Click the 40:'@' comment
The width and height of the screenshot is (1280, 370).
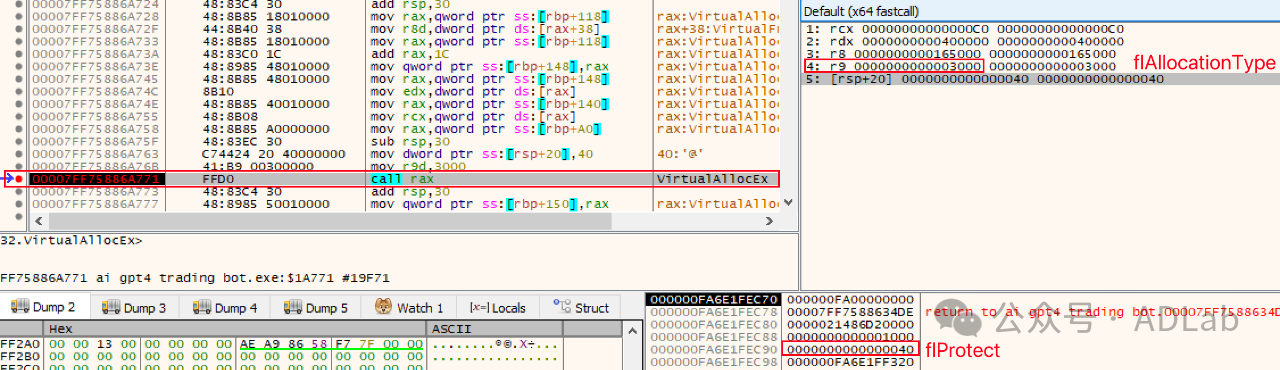pyautogui.click(x=680, y=154)
